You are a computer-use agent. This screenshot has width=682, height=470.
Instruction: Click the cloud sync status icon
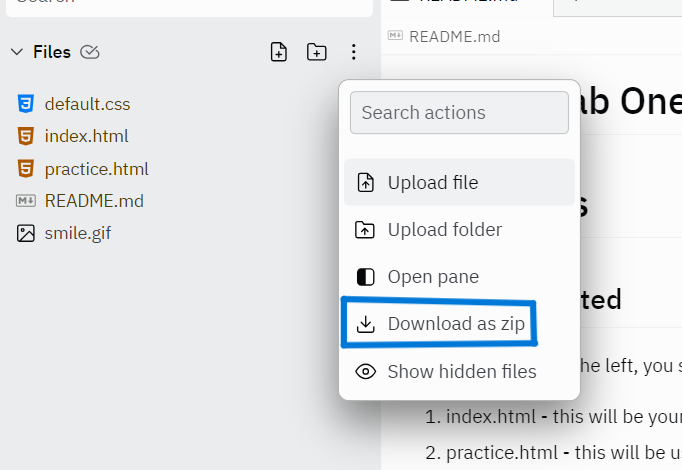[x=90, y=52]
